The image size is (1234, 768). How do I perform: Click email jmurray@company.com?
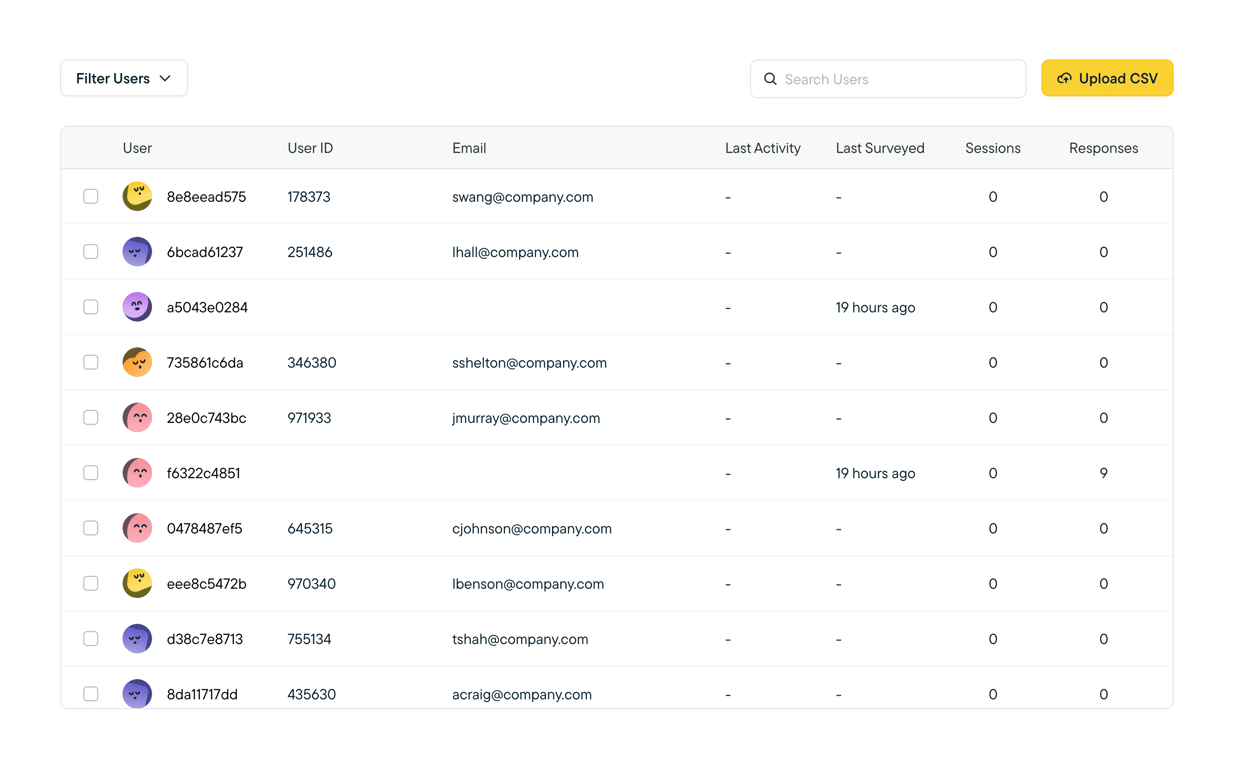pos(526,418)
